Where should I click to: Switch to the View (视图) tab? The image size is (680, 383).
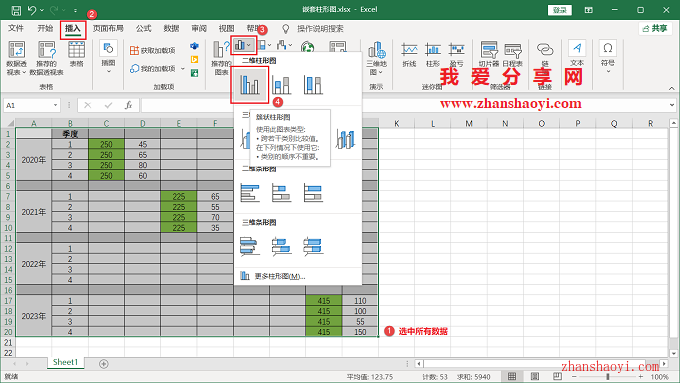coord(226,29)
